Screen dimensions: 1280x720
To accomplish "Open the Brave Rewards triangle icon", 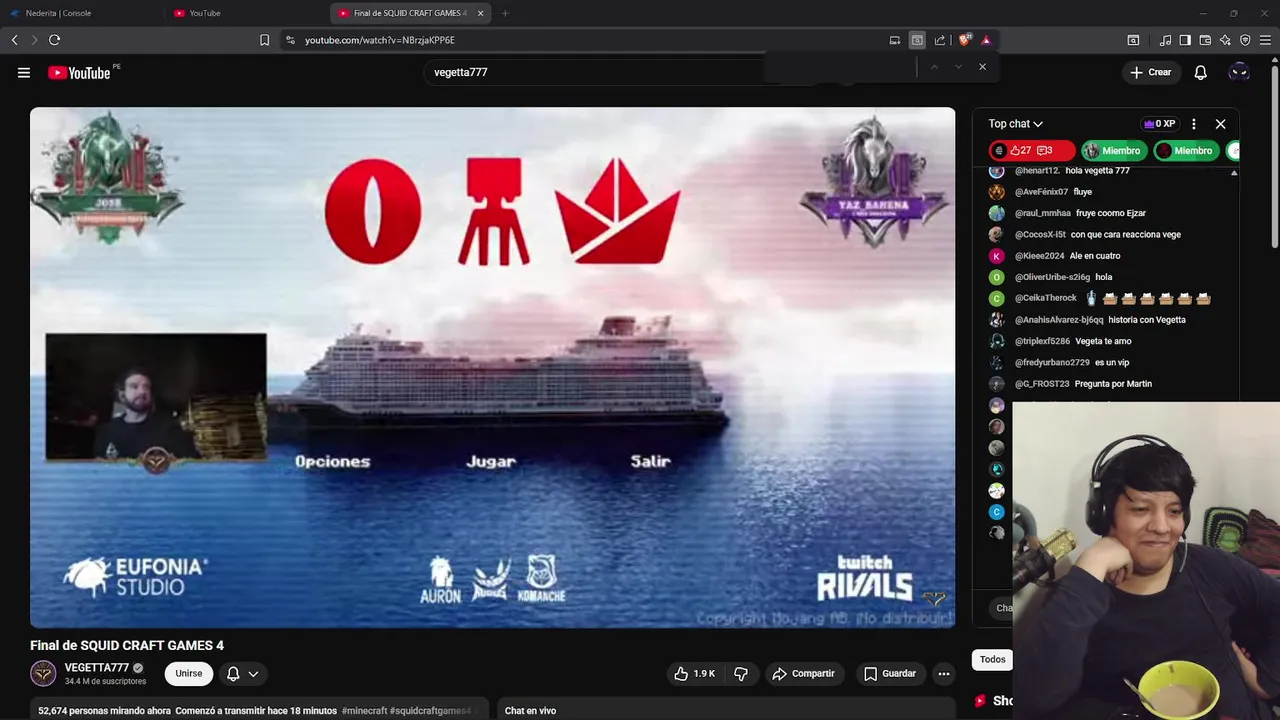I will tap(986, 40).
